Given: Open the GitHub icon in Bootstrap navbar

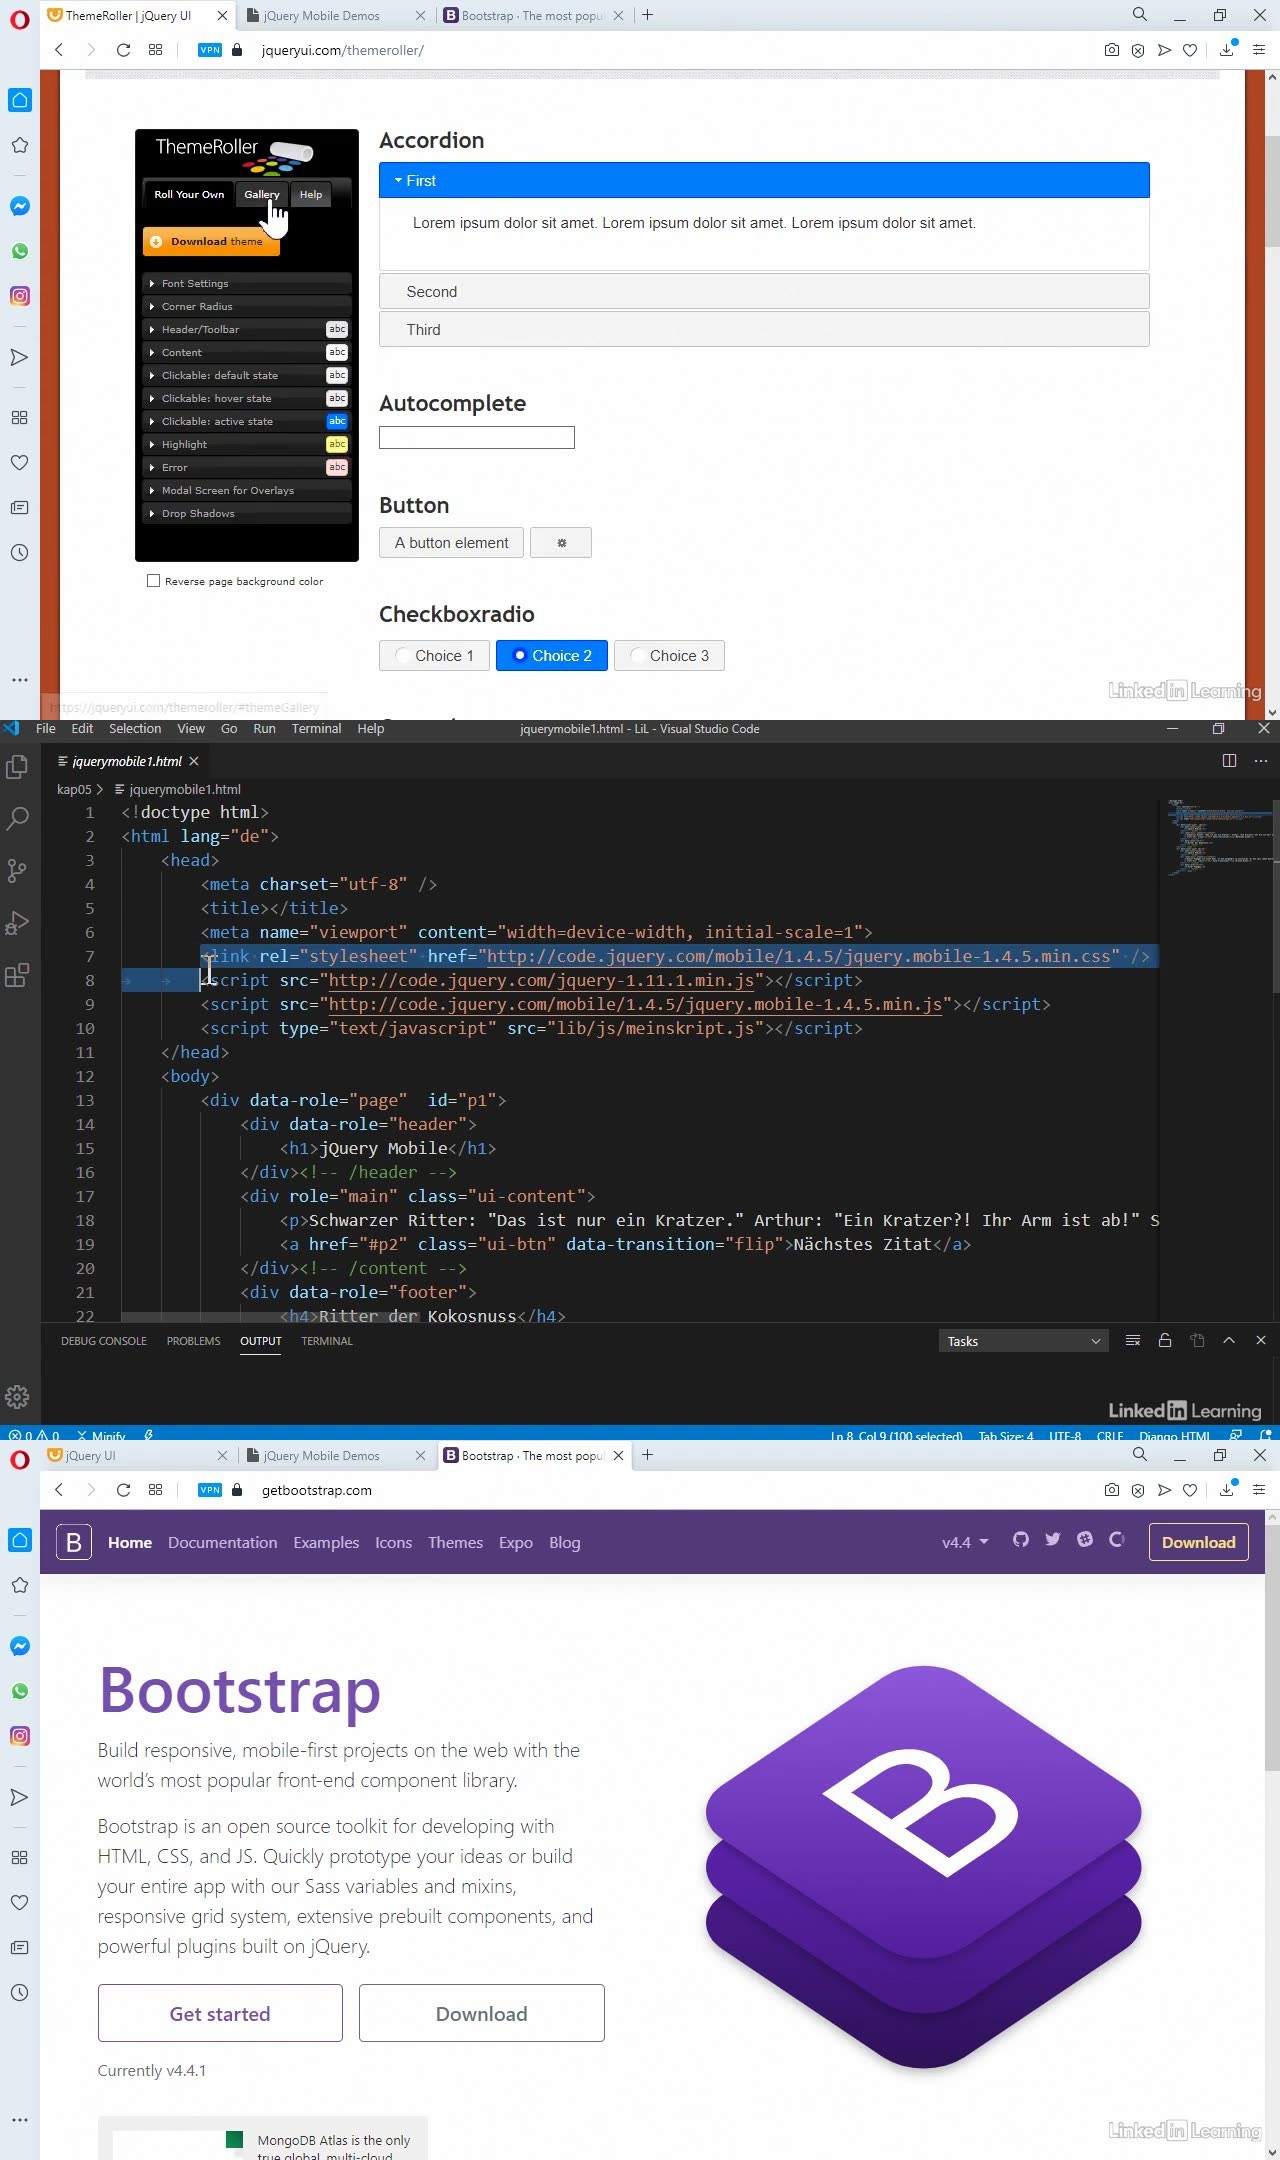Looking at the screenshot, I should tap(1020, 1540).
